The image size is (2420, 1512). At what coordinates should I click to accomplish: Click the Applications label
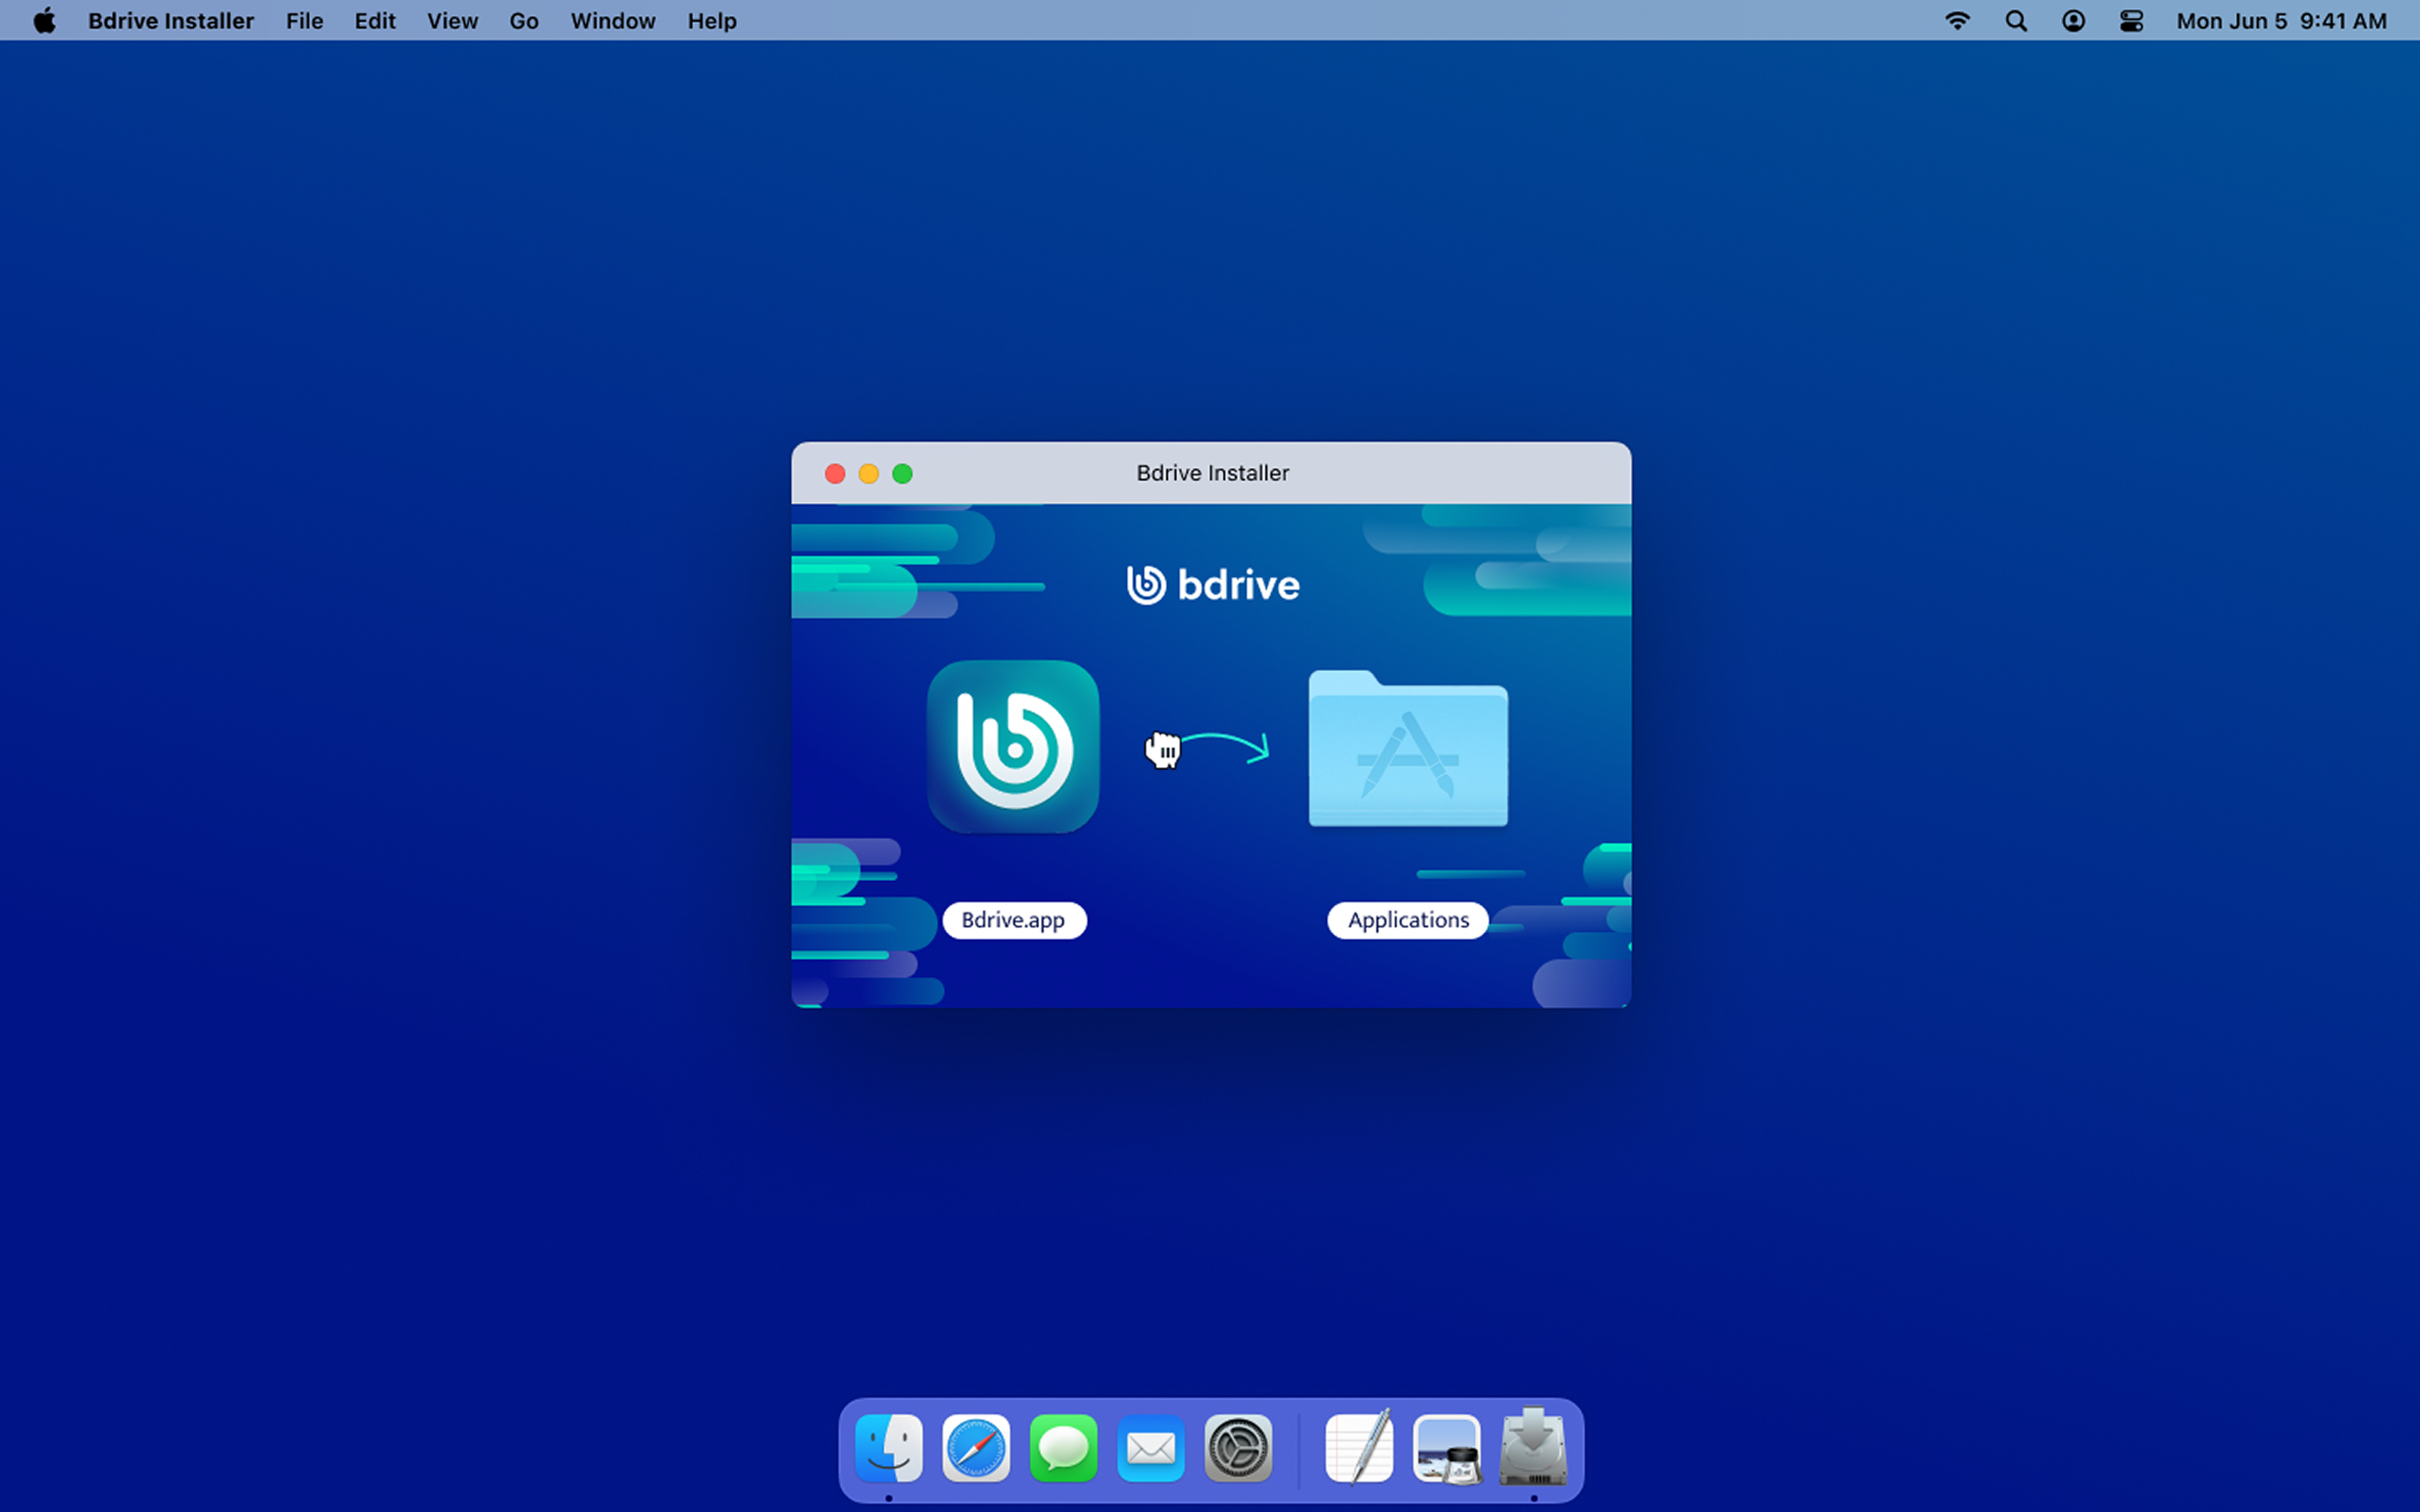1408,920
